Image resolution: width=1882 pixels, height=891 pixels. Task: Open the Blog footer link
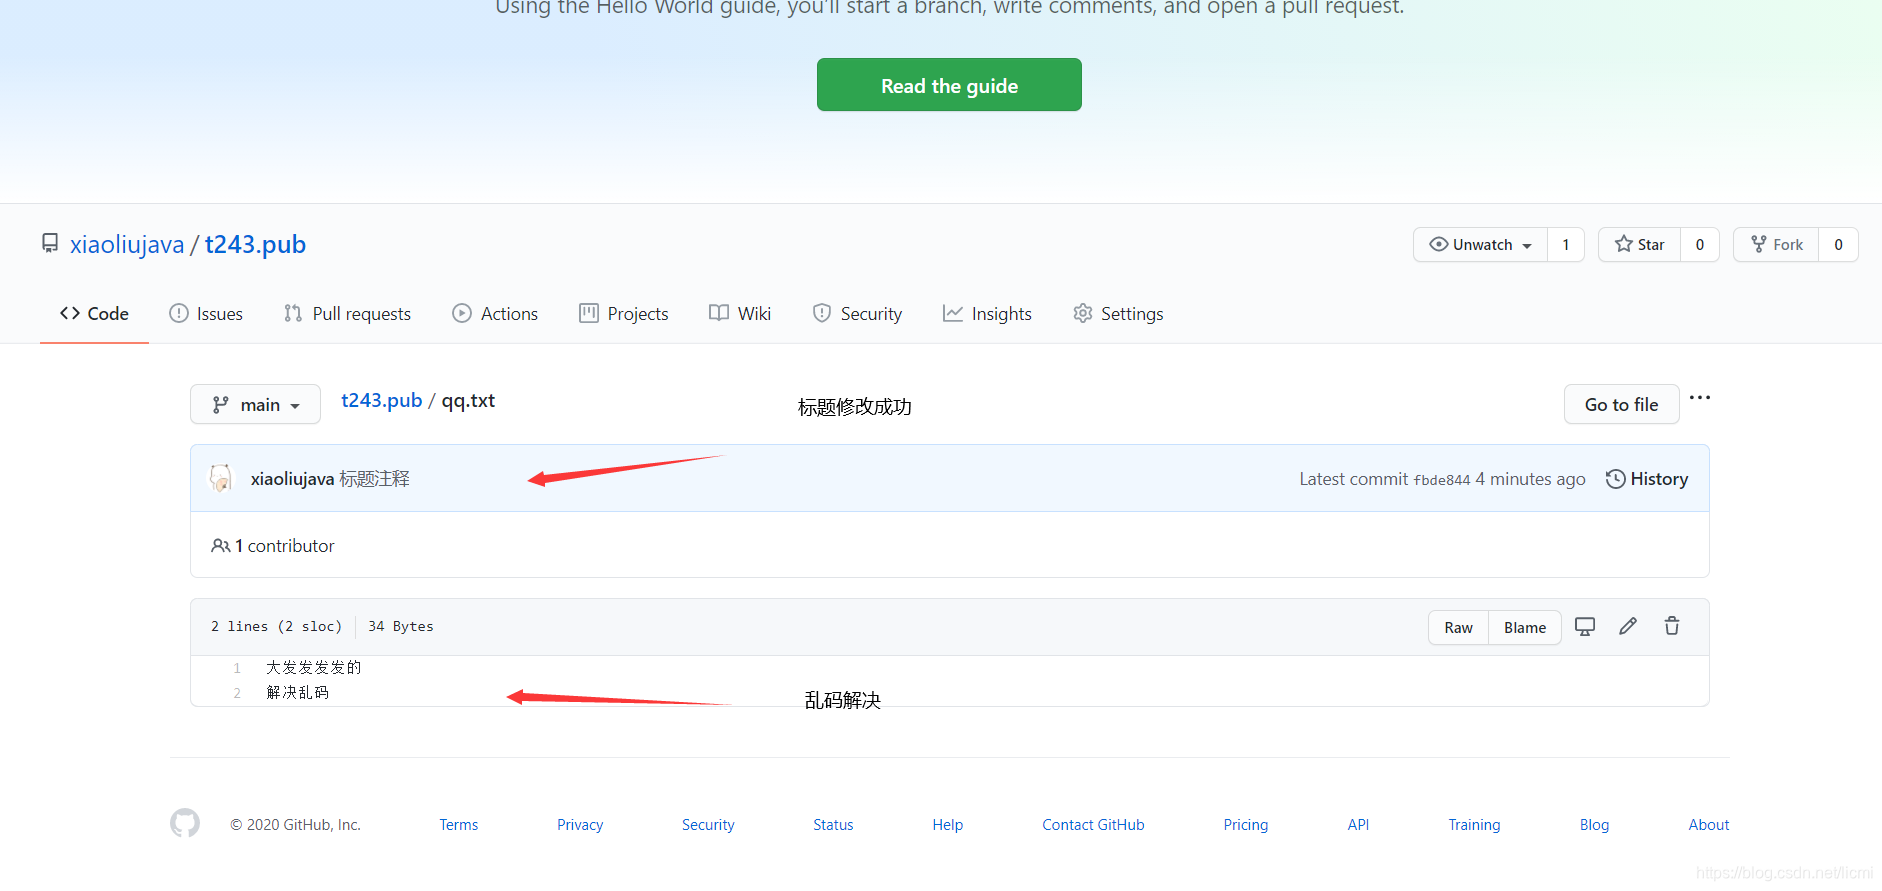[x=1594, y=824]
